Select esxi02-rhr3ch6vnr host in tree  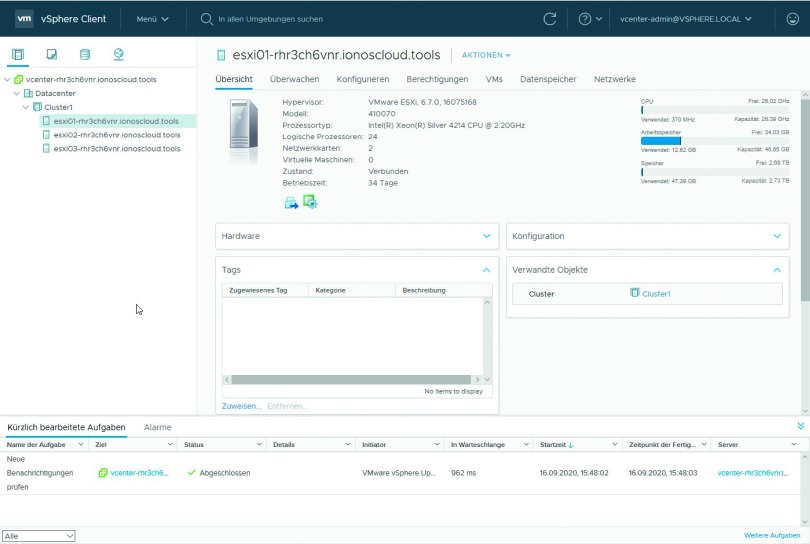pyautogui.click(x=117, y=135)
